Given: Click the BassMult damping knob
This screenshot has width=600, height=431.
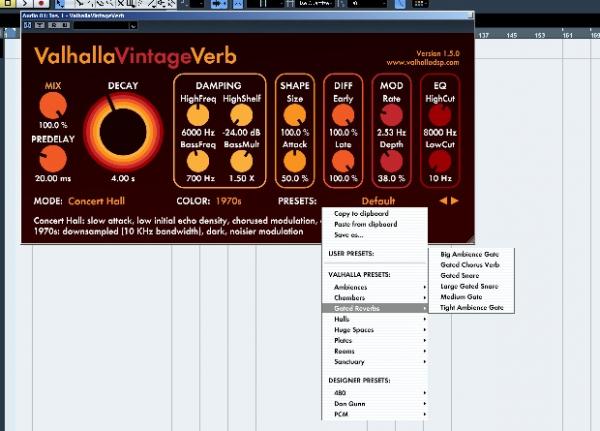Looking at the screenshot, I should (x=241, y=161).
